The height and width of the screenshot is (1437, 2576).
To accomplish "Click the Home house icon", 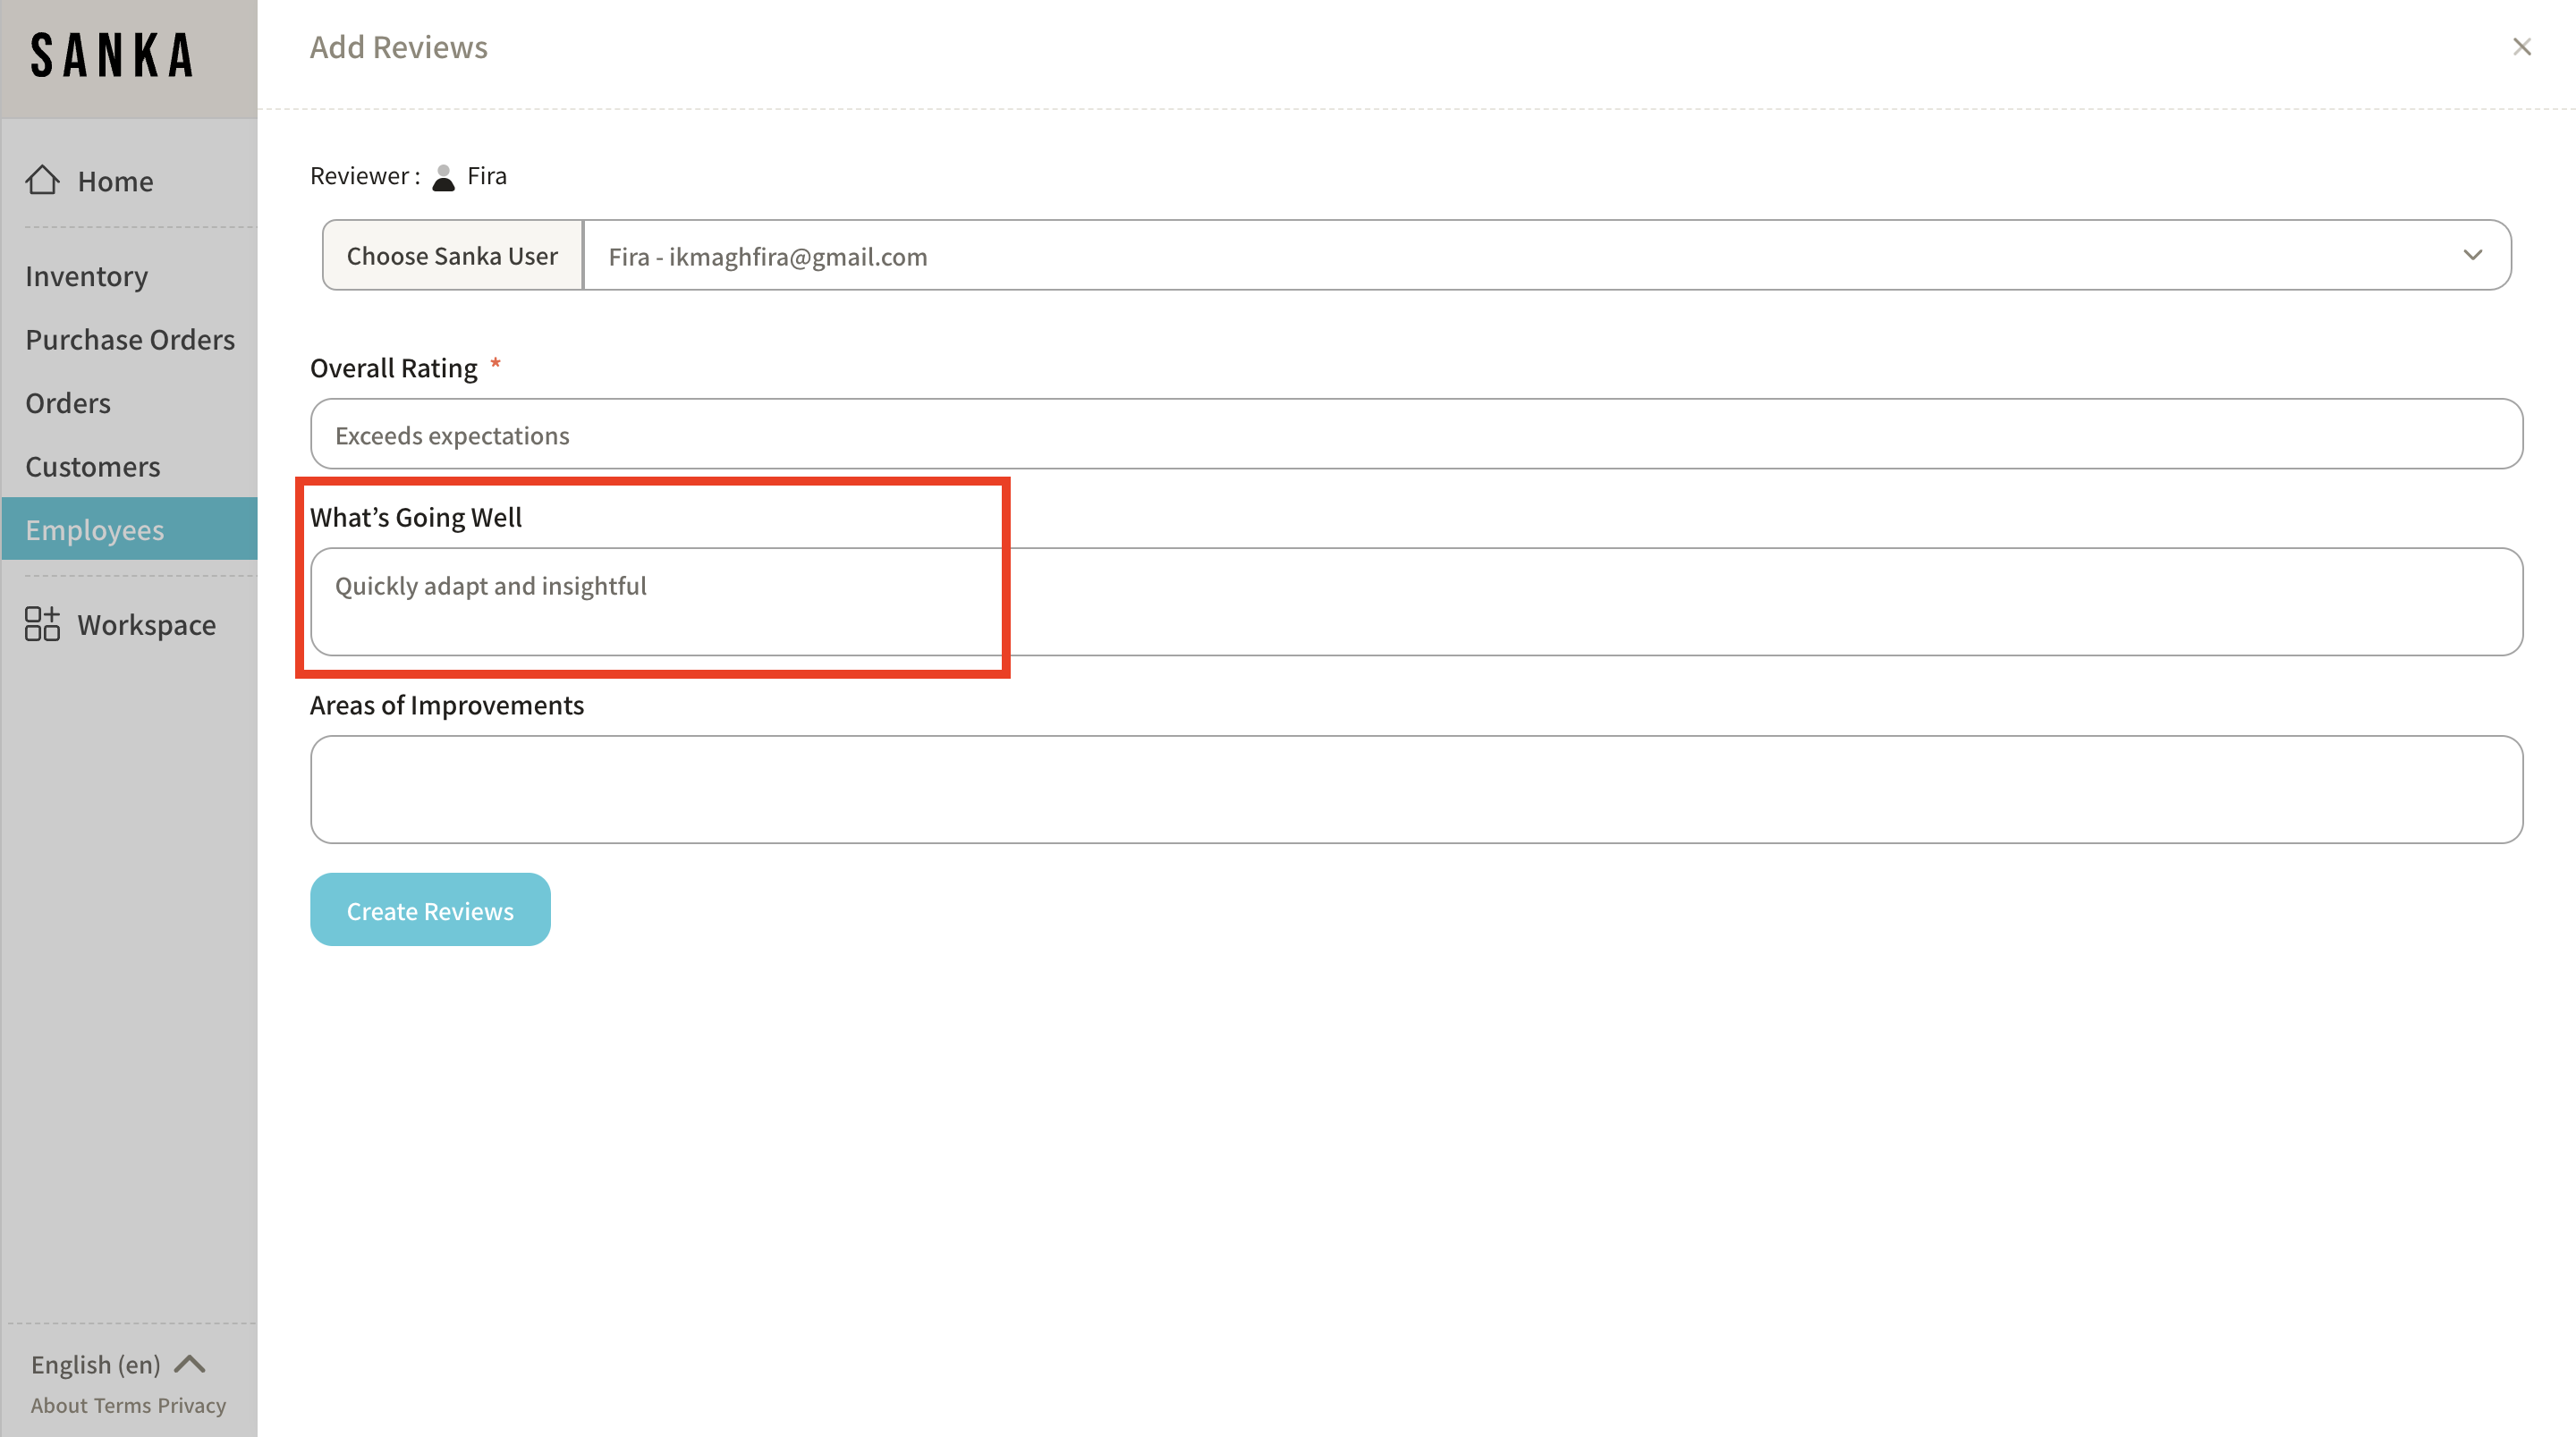I will pos(42,180).
